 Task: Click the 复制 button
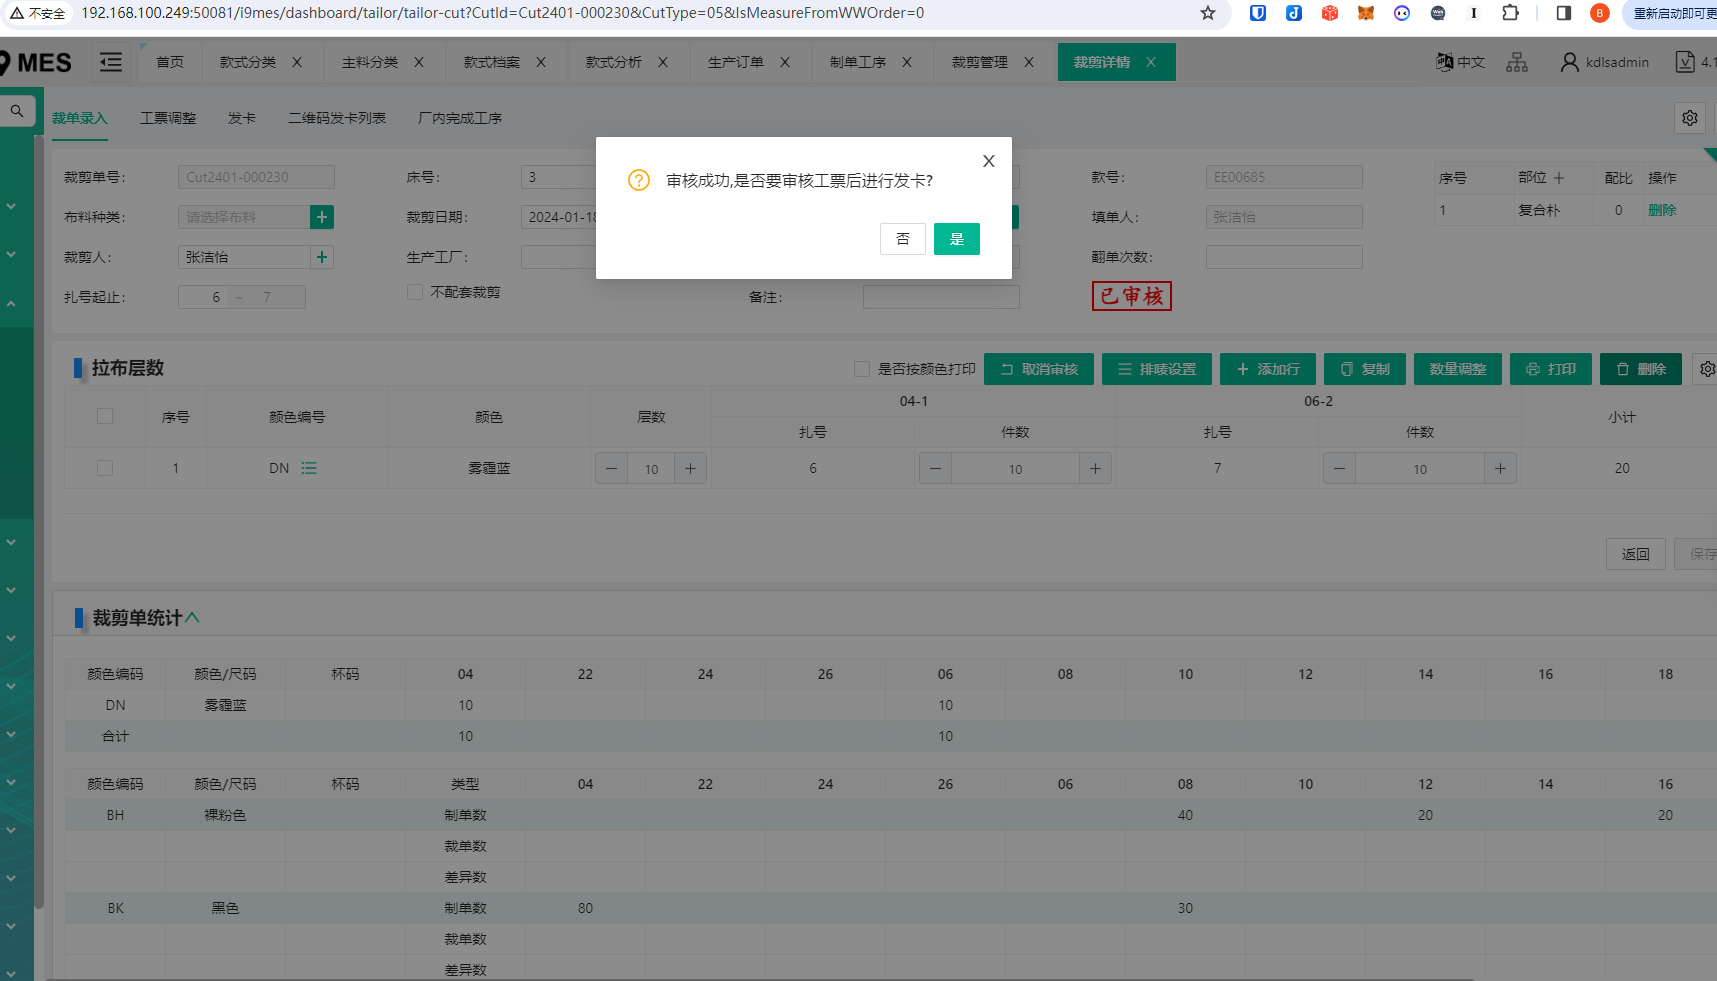(1365, 369)
